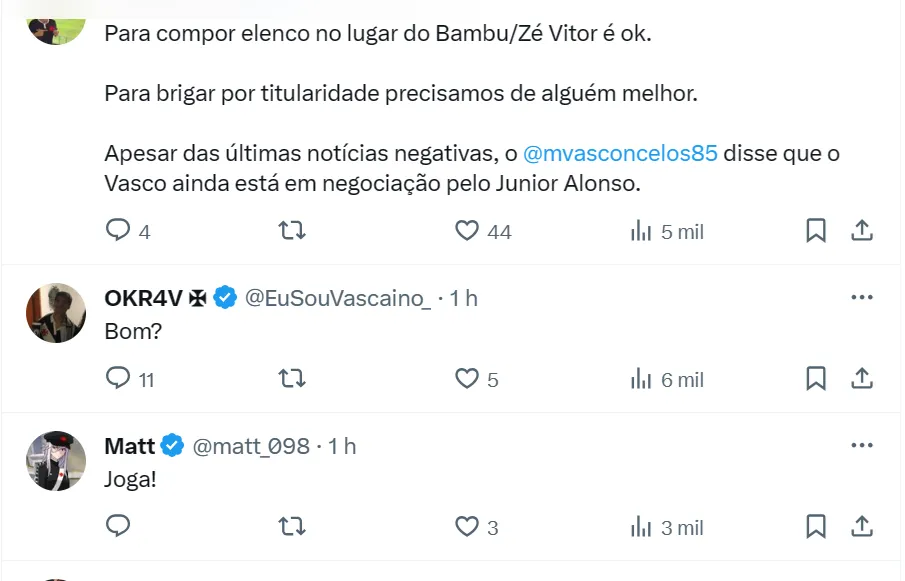The height and width of the screenshot is (581, 905).
Task: Like the tweet with 44 likes
Action: click(467, 231)
